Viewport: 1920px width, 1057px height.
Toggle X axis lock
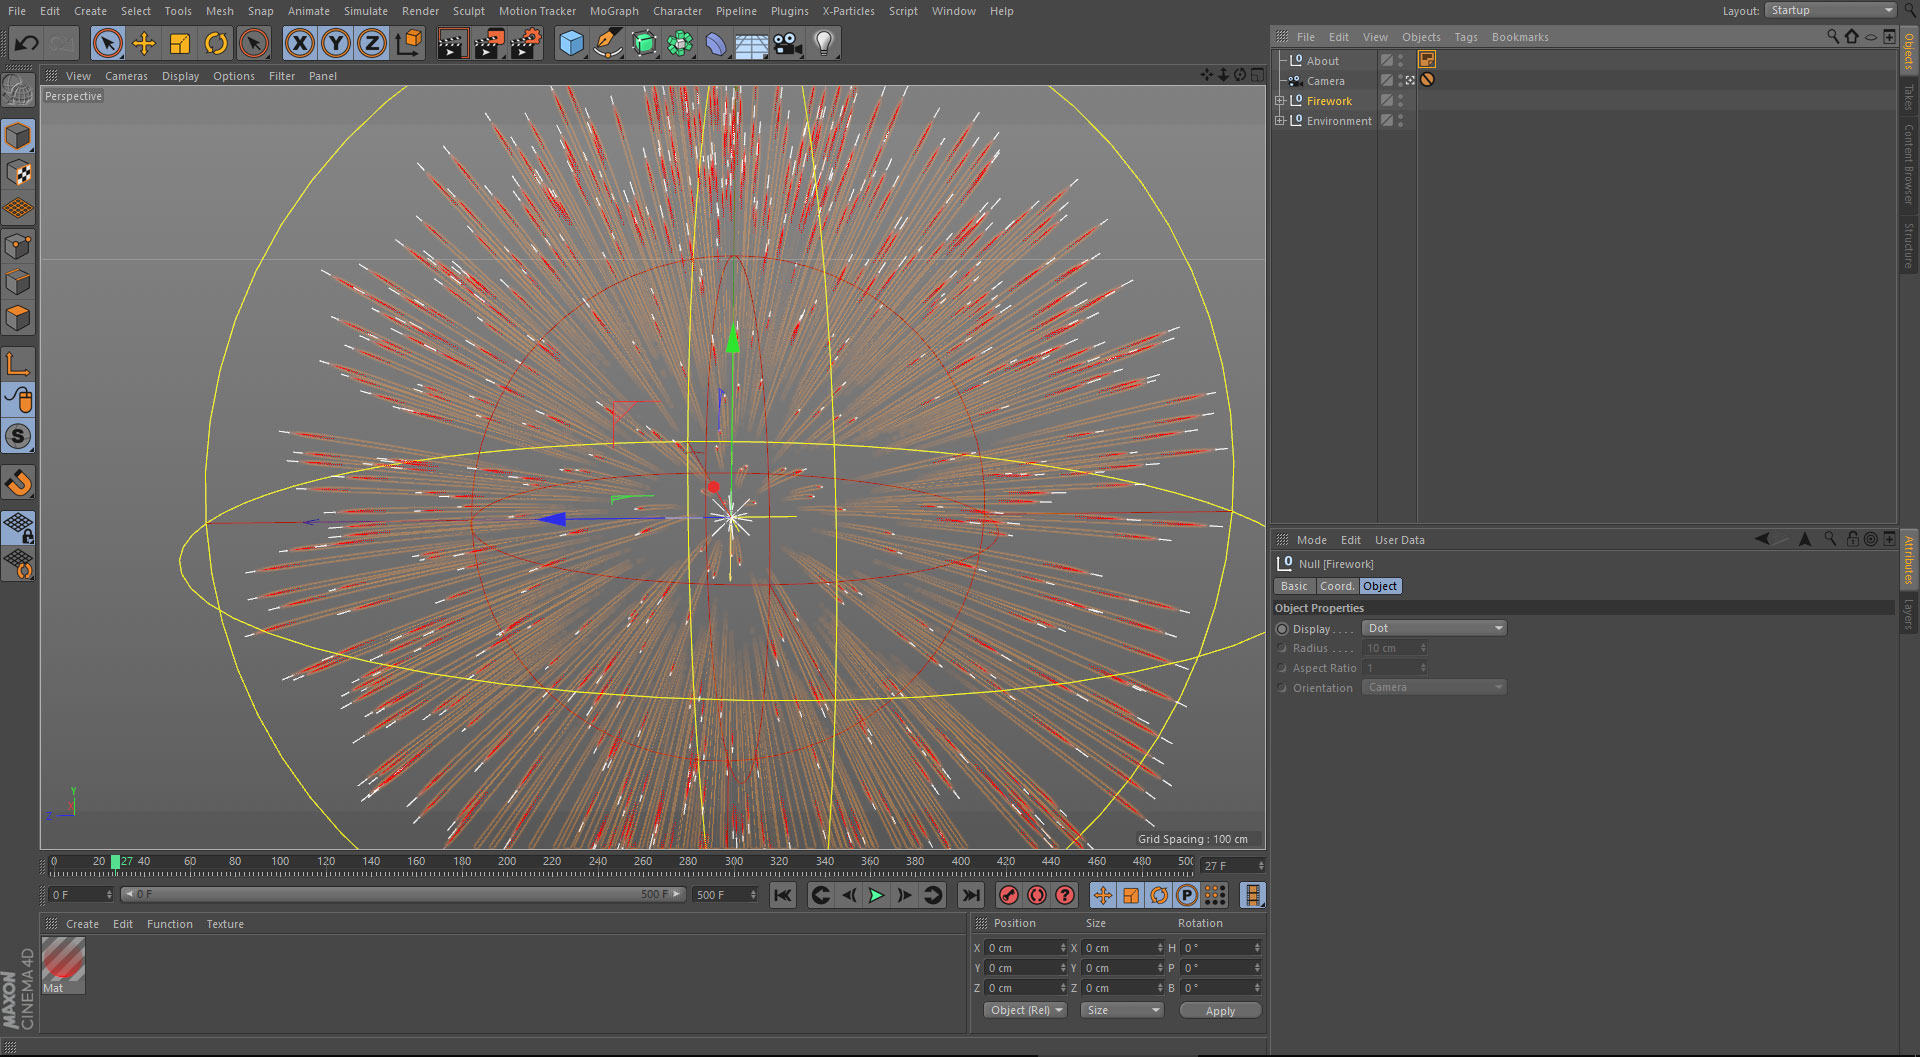pos(299,43)
